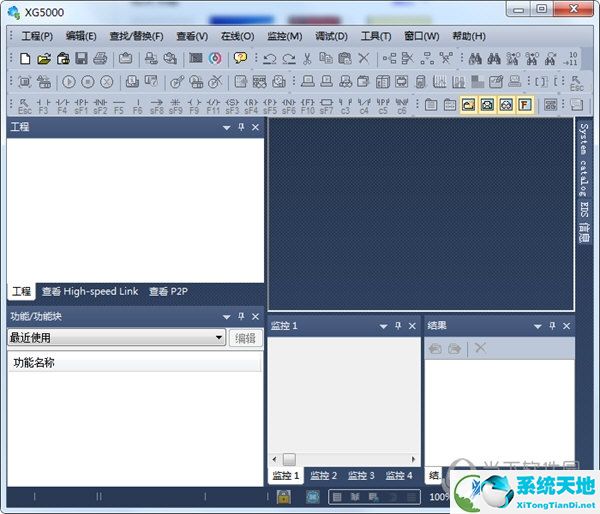Insert output coil F9
600x514 pixels.
[194, 106]
